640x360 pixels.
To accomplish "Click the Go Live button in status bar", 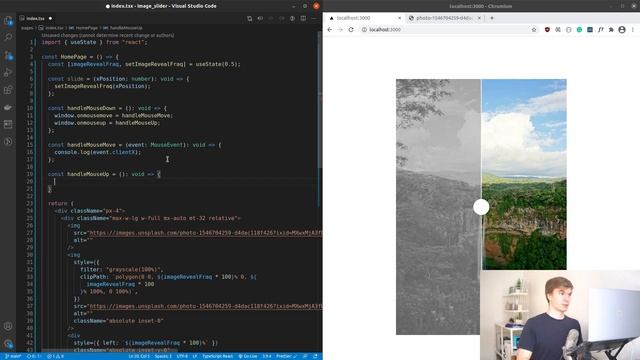I will click(x=248, y=356).
